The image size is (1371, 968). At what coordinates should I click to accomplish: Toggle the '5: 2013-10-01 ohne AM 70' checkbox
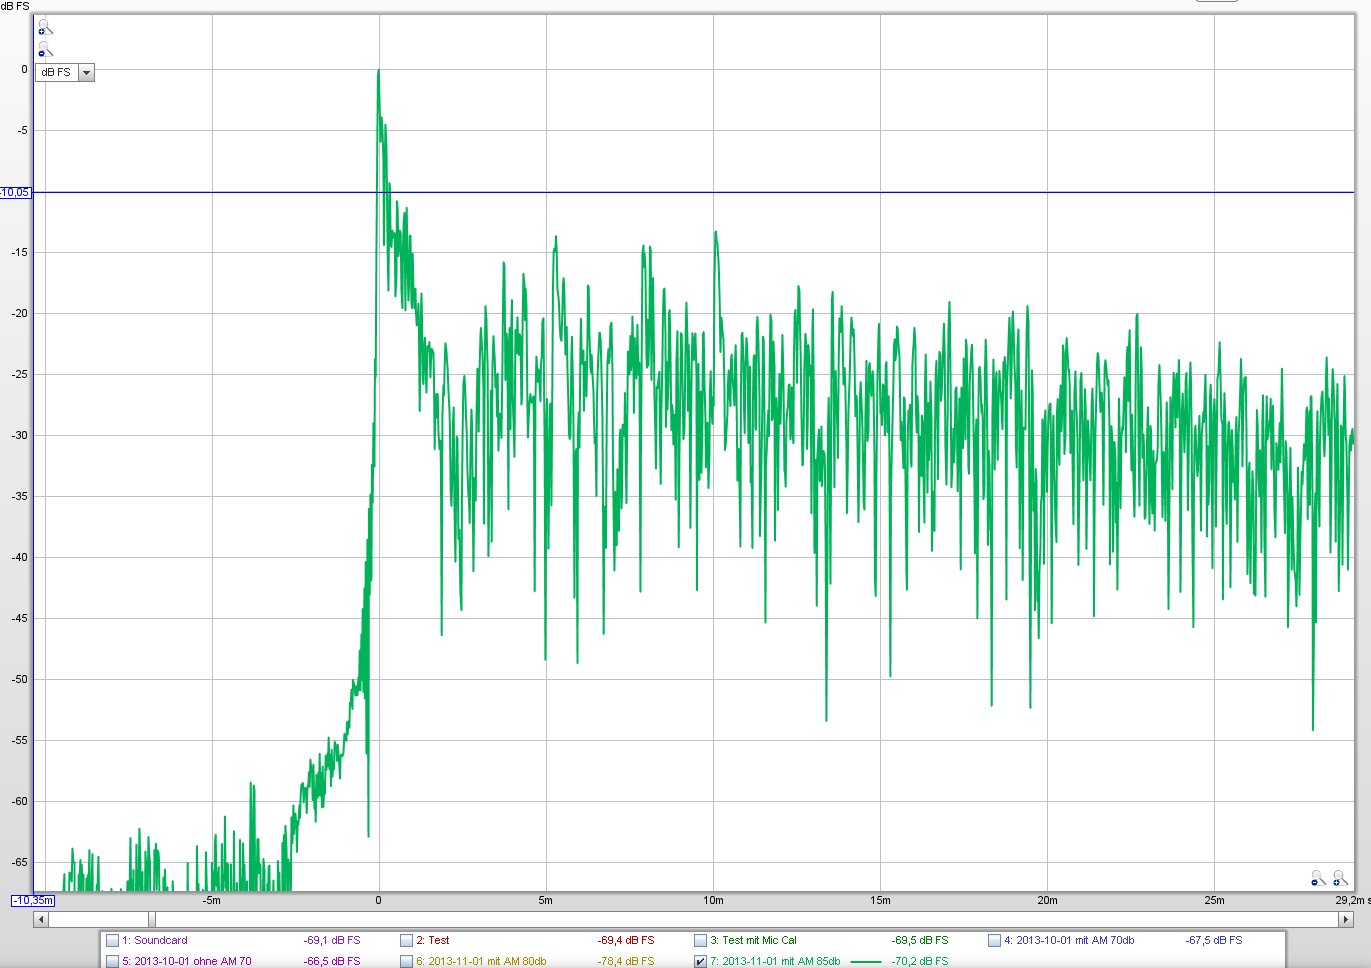pos(112,962)
